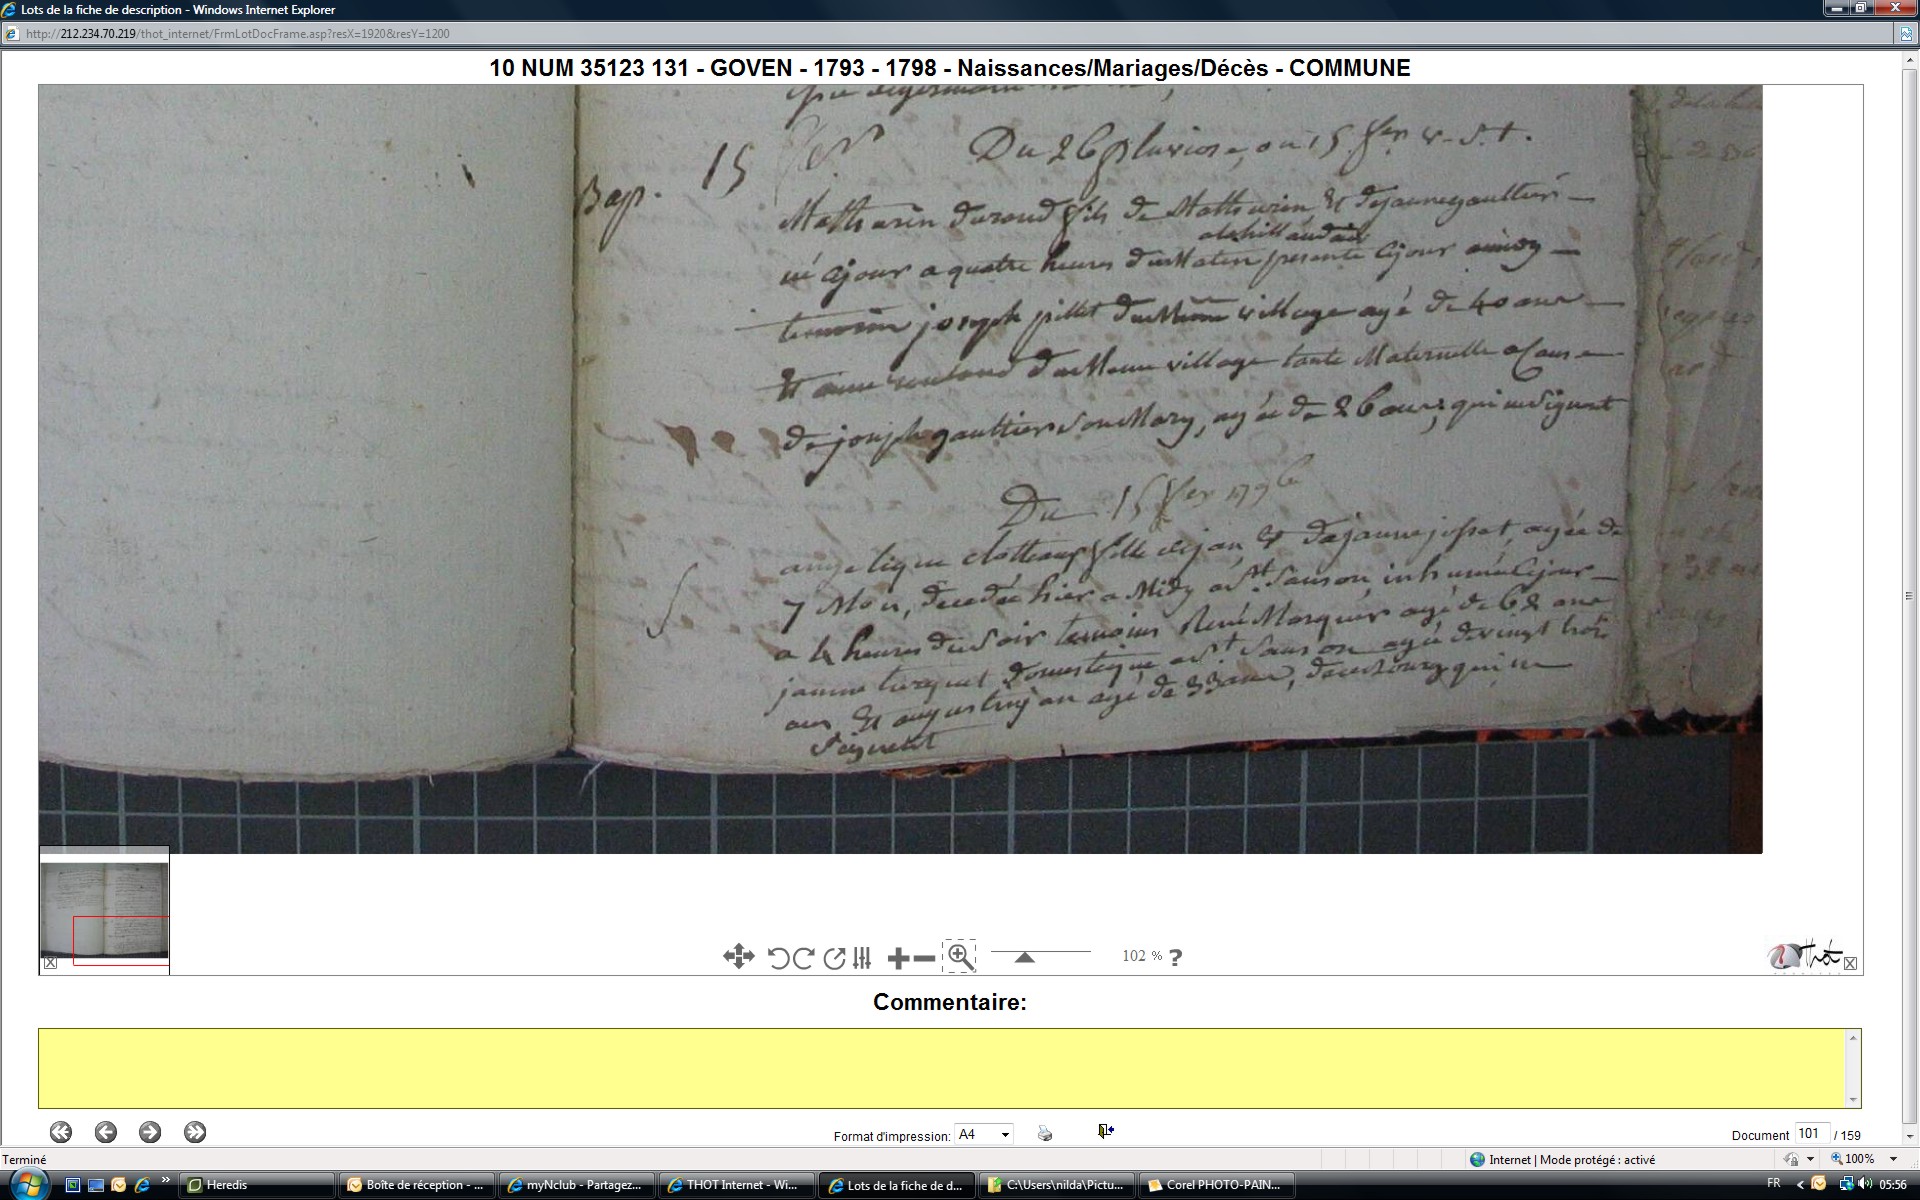
Task: Go to the first document page
Action: [x=61, y=1132]
